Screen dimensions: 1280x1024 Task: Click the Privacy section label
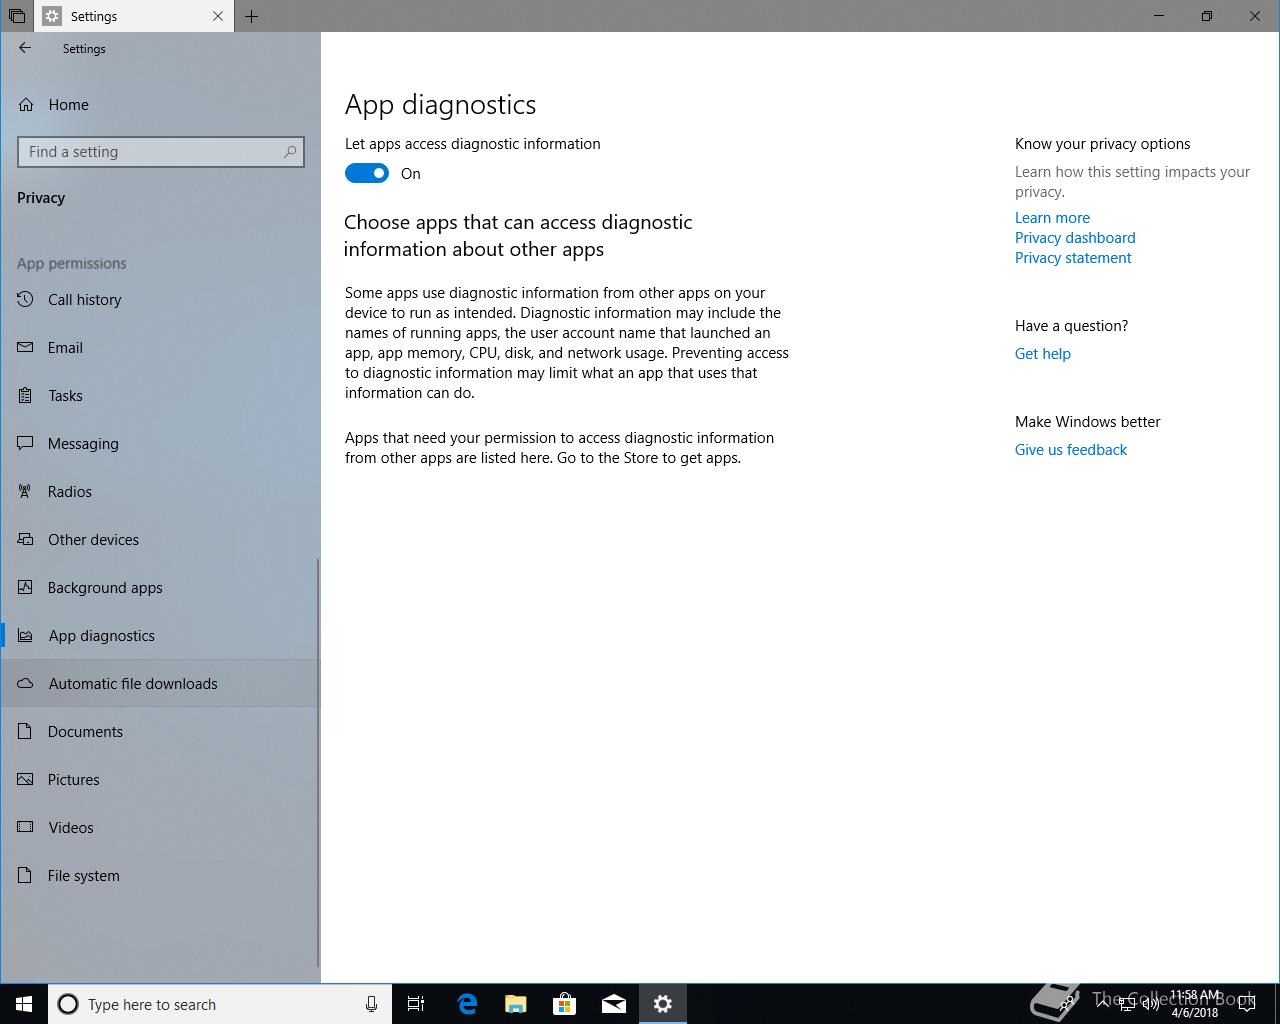coord(41,197)
